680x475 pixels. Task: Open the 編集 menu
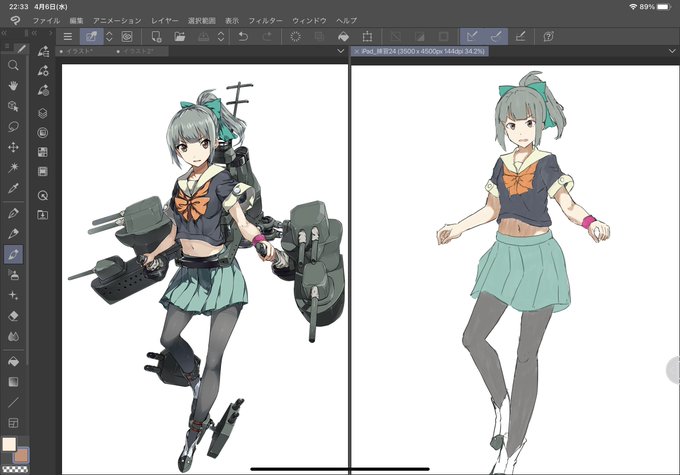point(76,20)
